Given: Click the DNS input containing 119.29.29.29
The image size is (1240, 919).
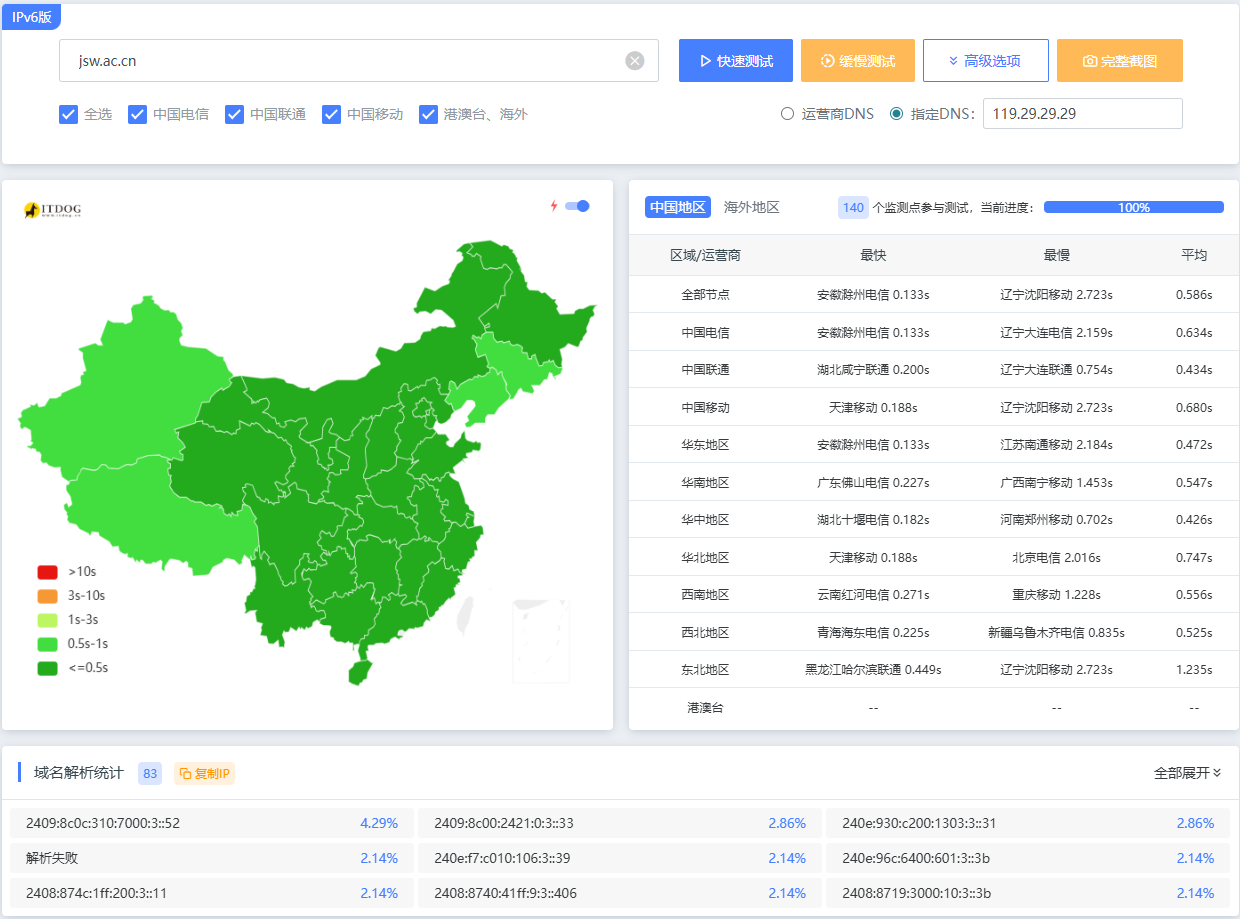Looking at the screenshot, I should click(1082, 113).
